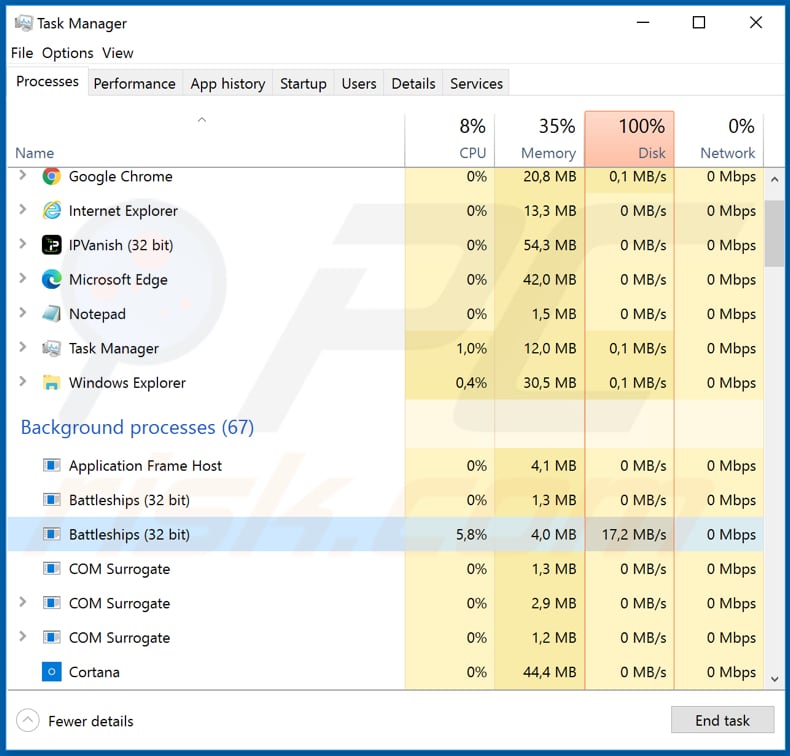Viewport: 790px width, 756px height.
Task: Sort by the Name column header
Action: click(x=206, y=140)
